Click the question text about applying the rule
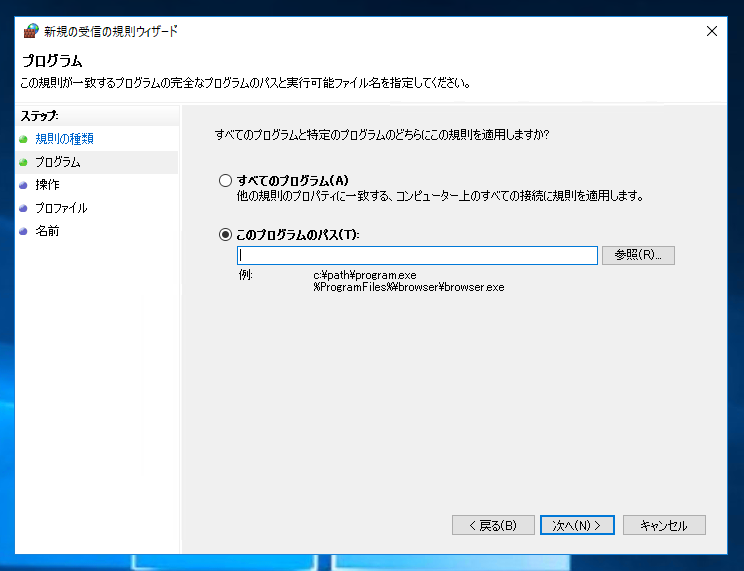This screenshot has height=571, width=744. point(382,135)
